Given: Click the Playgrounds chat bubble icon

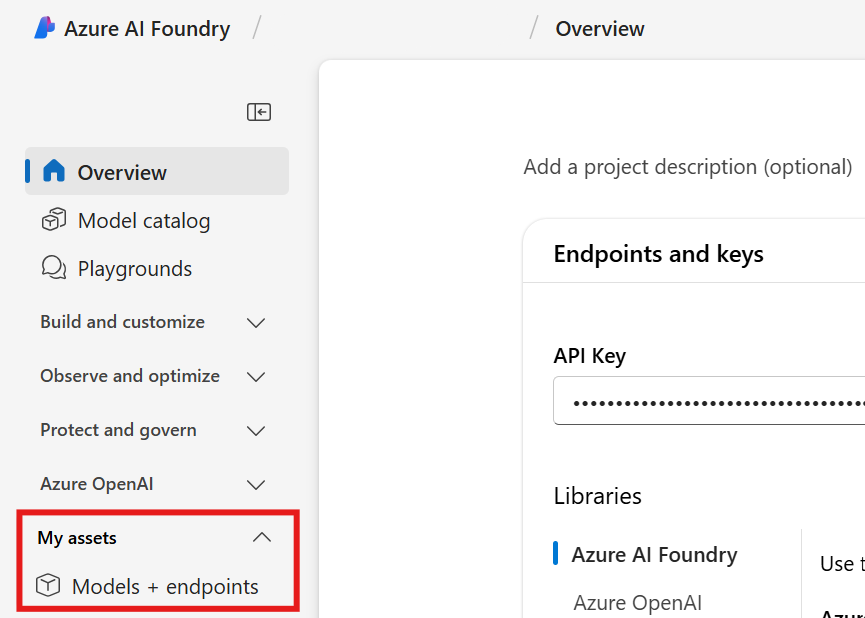Looking at the screenshot, I should tap(53, 268).
